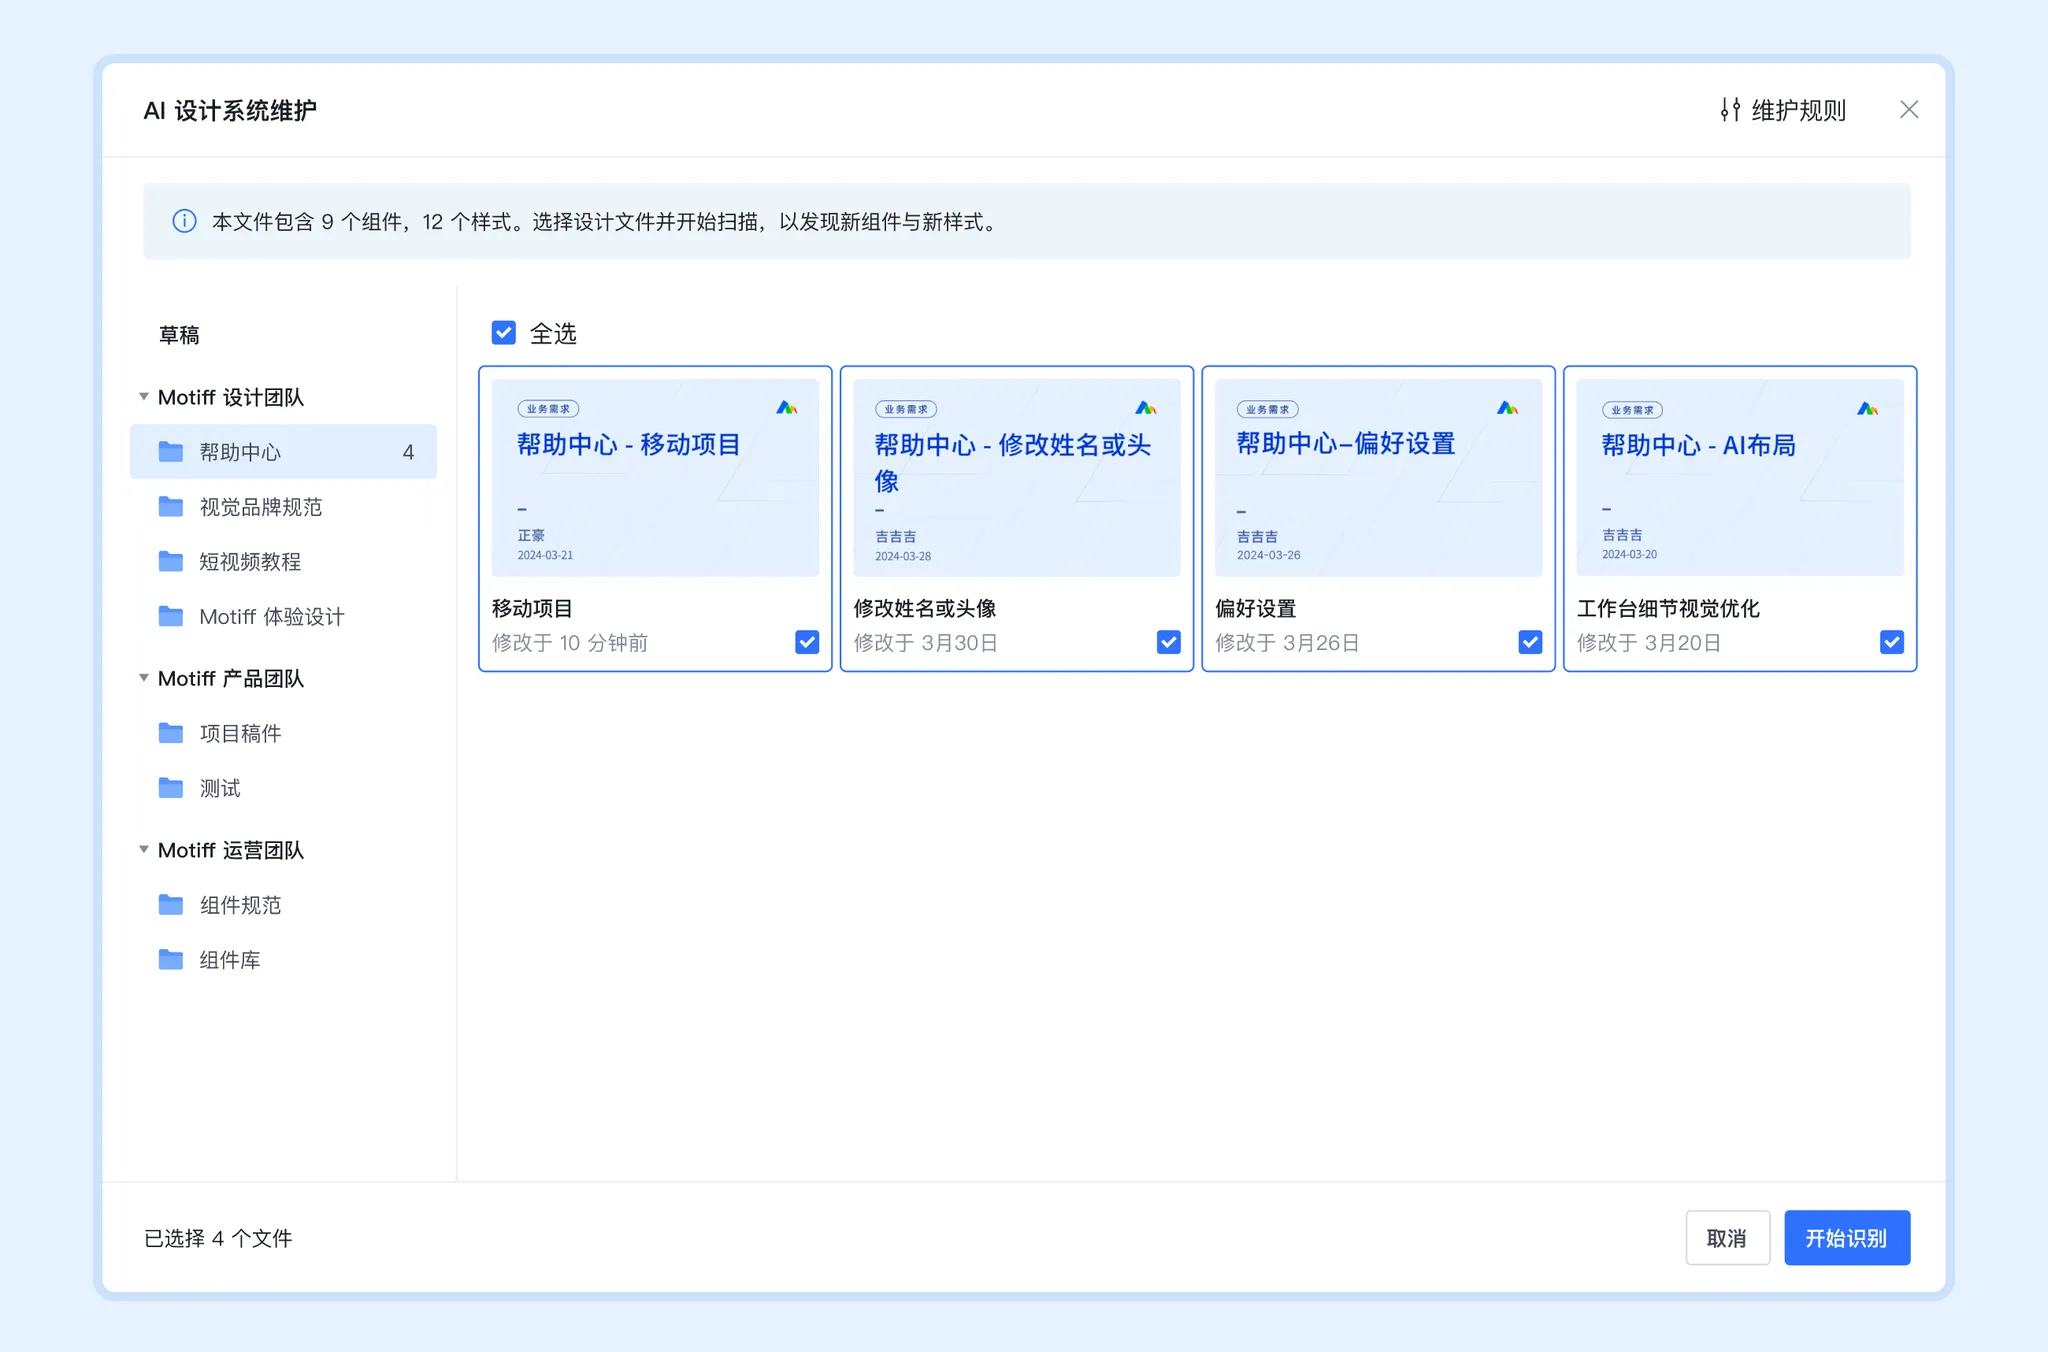
Task: Open 维护规则 settings
Action: [x=1783, y=110]
